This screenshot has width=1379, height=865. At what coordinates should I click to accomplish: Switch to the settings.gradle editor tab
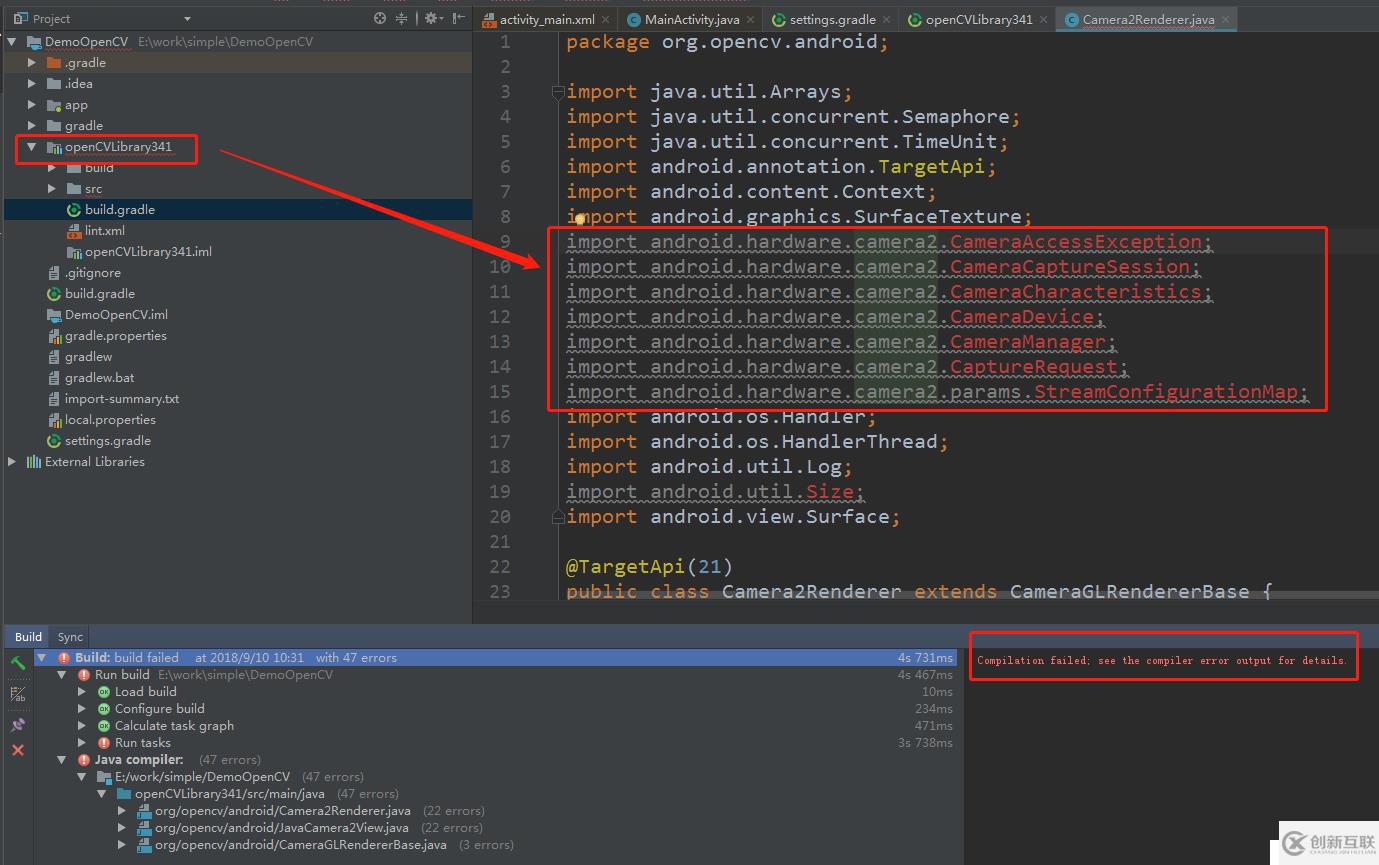coord(831,20)
